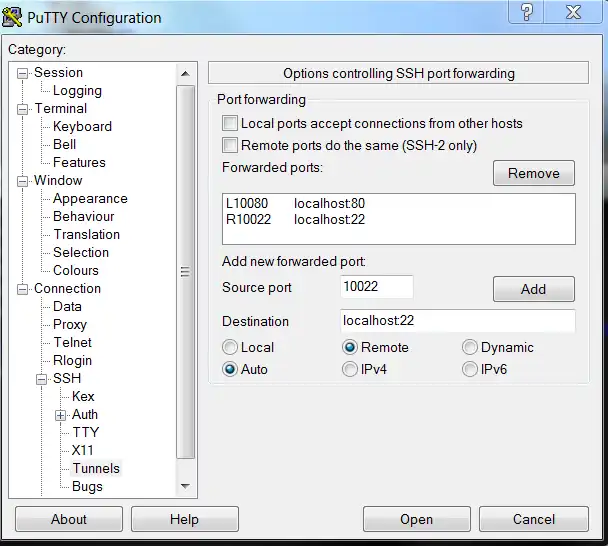
Task: Select the Remote radio button
Action: [x=349, y=347]
